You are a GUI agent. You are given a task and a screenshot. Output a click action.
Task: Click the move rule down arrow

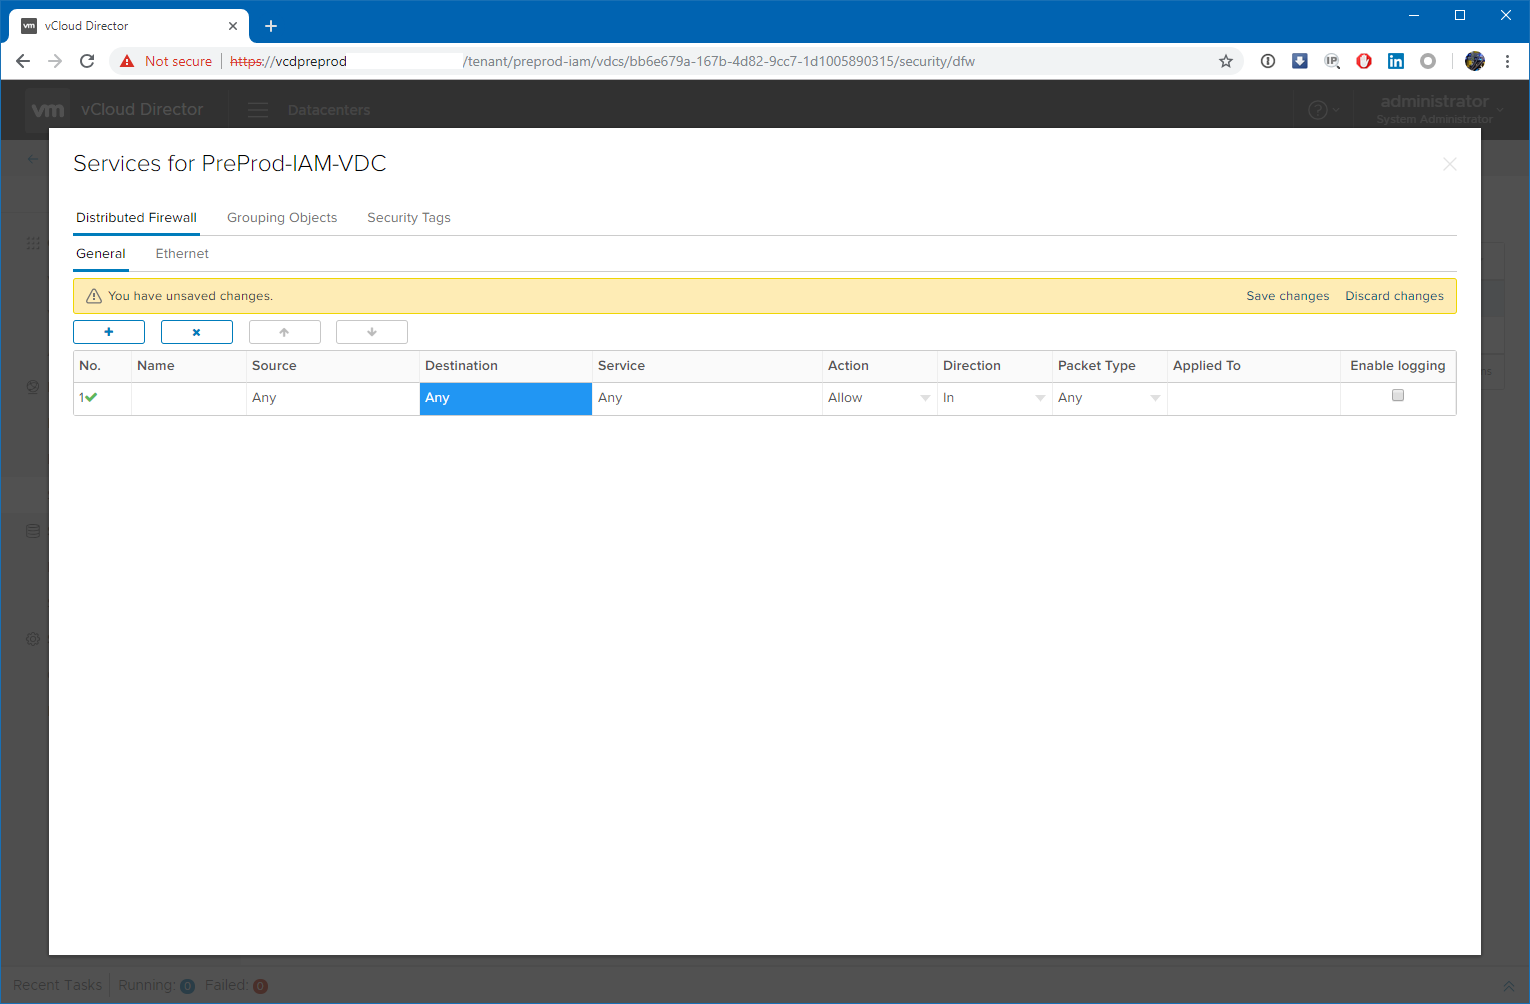pyautogui.click(x=372, y=332)
